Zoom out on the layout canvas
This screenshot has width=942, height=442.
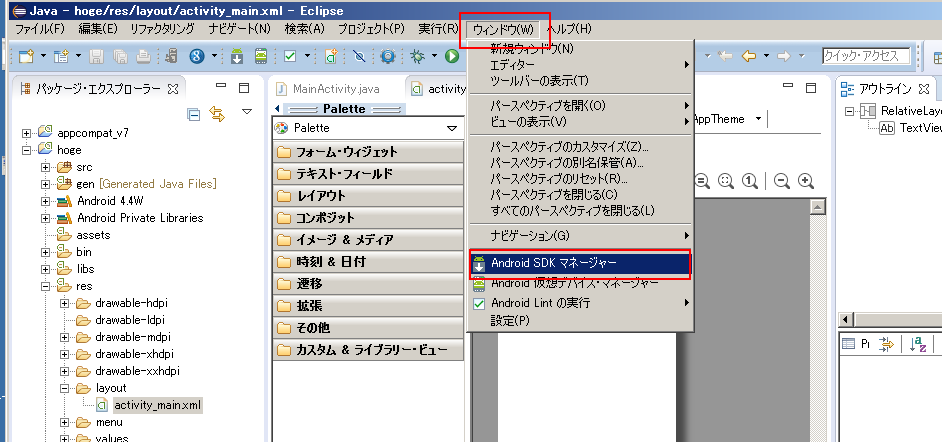[782, 181]
